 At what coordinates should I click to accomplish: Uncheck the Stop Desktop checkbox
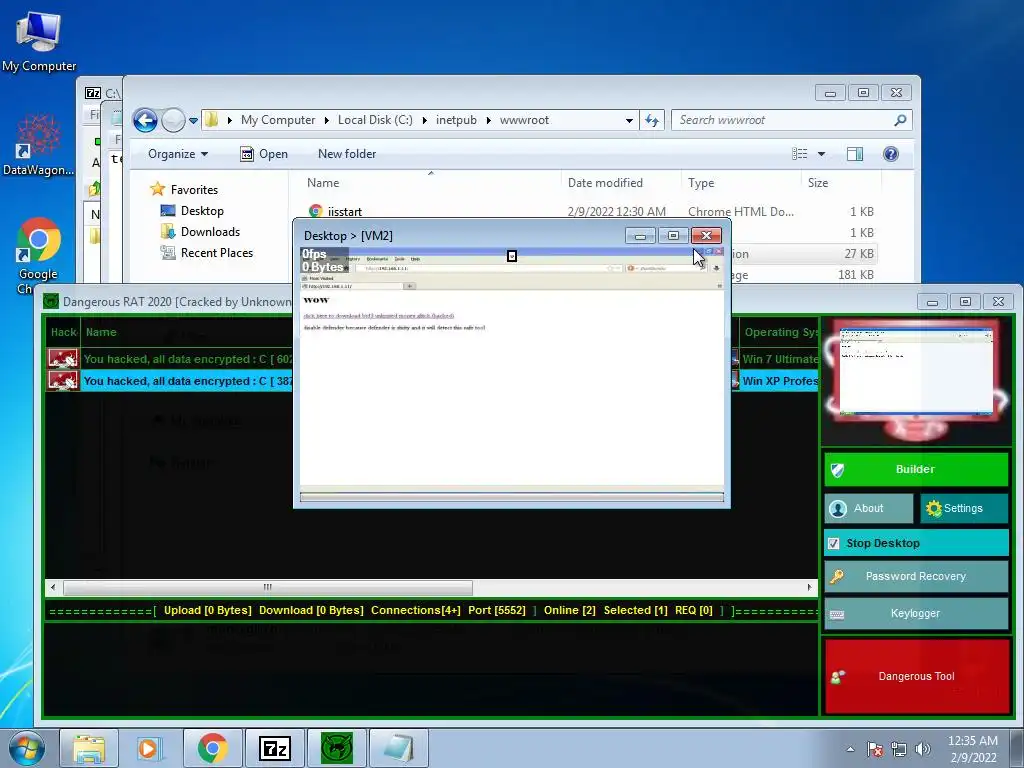tap(833, 543)
